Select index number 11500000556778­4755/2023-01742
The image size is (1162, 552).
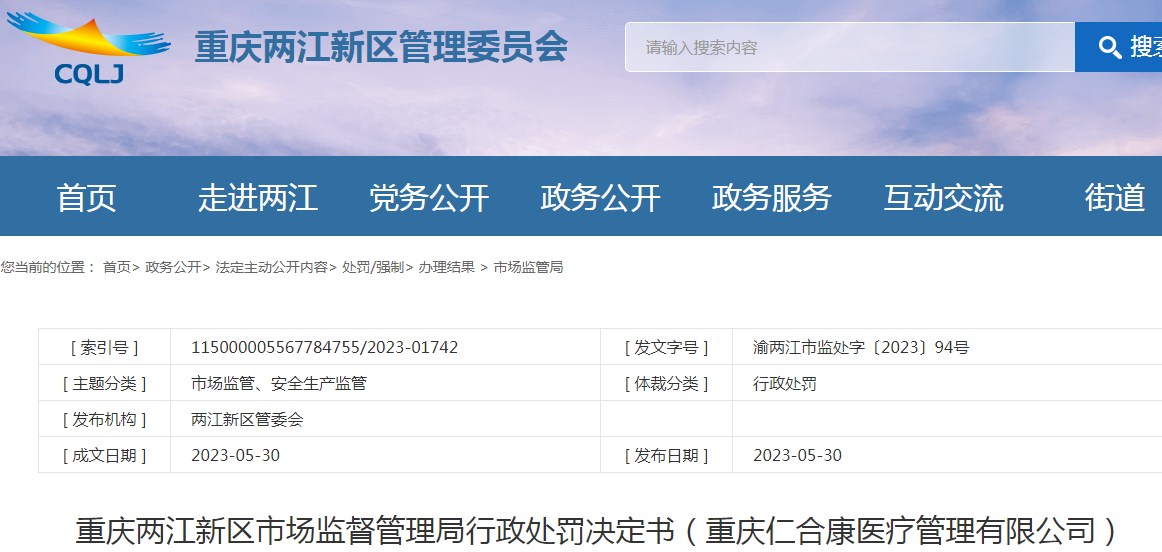click(x=325, y=347)
